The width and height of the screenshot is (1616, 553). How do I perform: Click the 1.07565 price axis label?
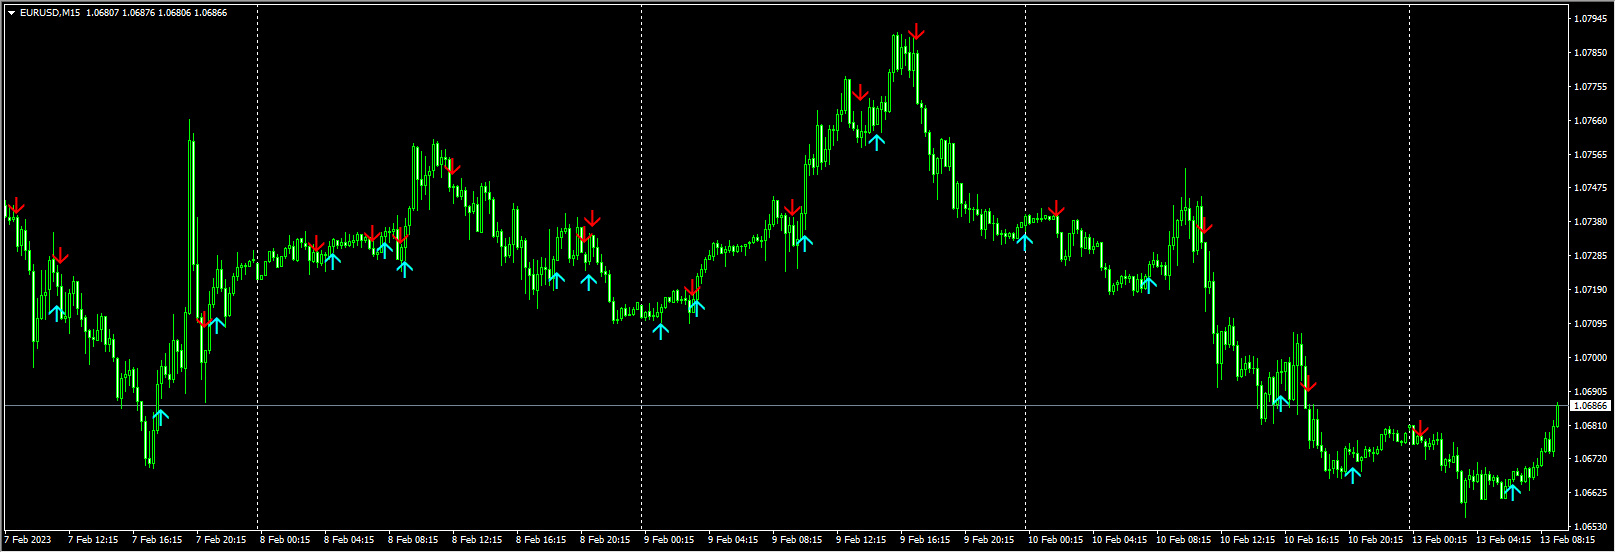(1590, 155)
